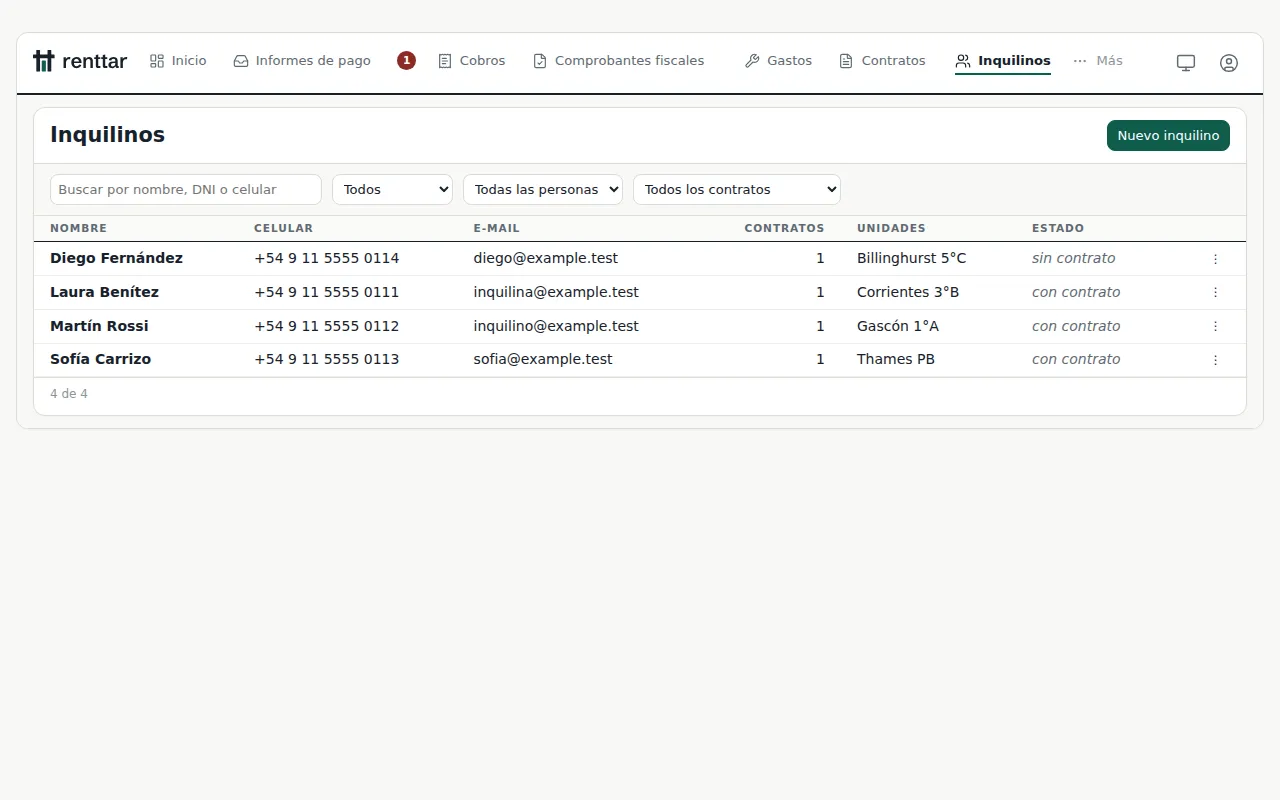The height and width of the screenshot is (800, 1280).
Task: Go to the Inicio tab
Action: [x=178, y=61]
